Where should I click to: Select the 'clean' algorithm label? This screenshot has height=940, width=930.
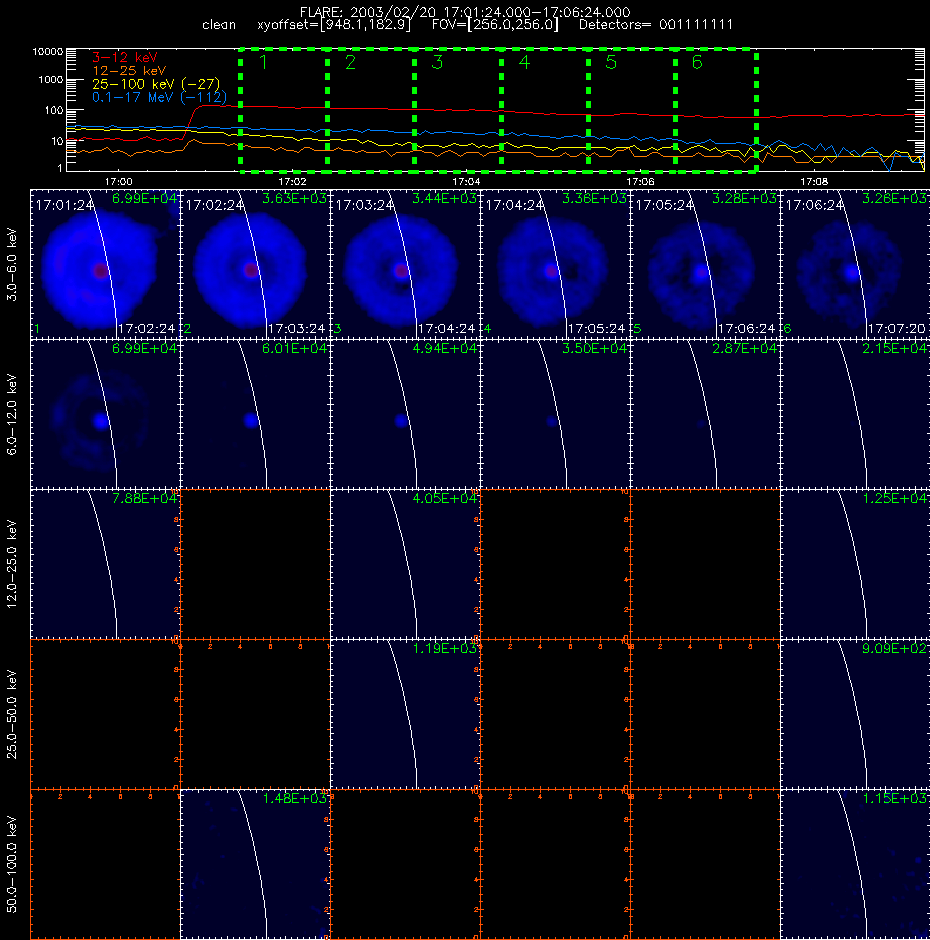point(219,25)
